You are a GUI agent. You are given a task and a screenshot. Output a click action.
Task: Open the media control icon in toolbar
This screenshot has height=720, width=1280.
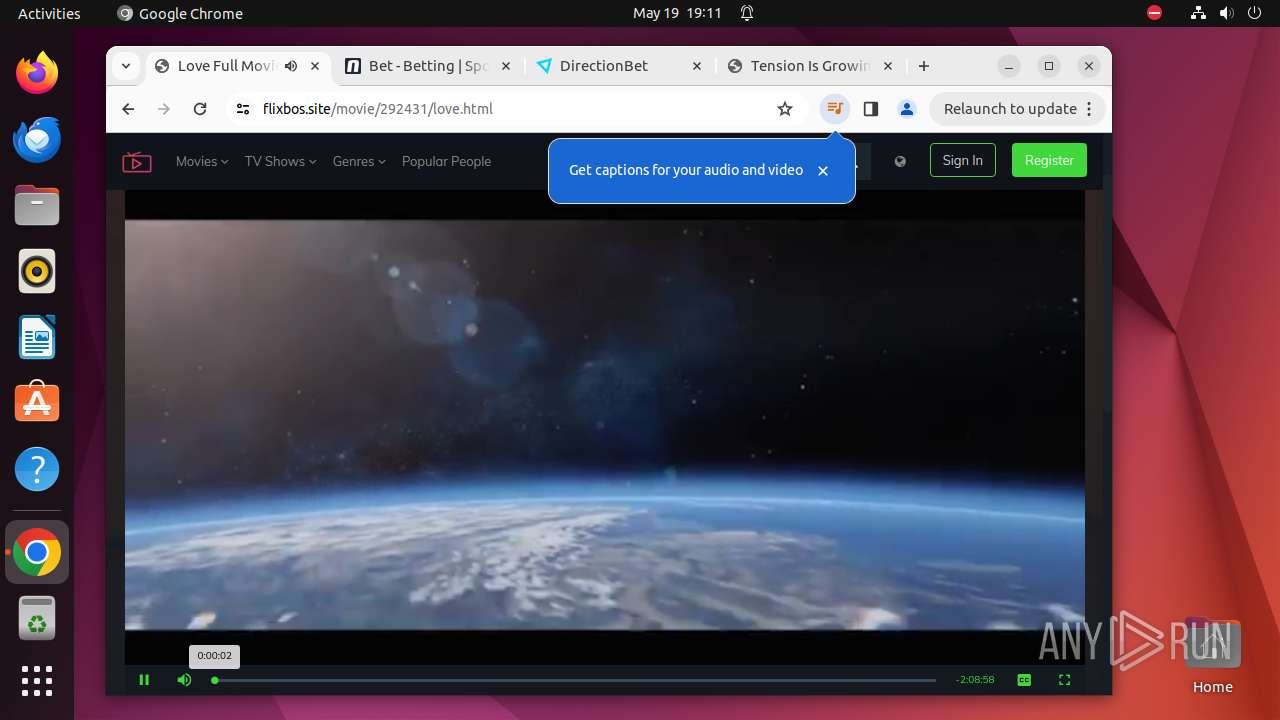click(835, 109)
